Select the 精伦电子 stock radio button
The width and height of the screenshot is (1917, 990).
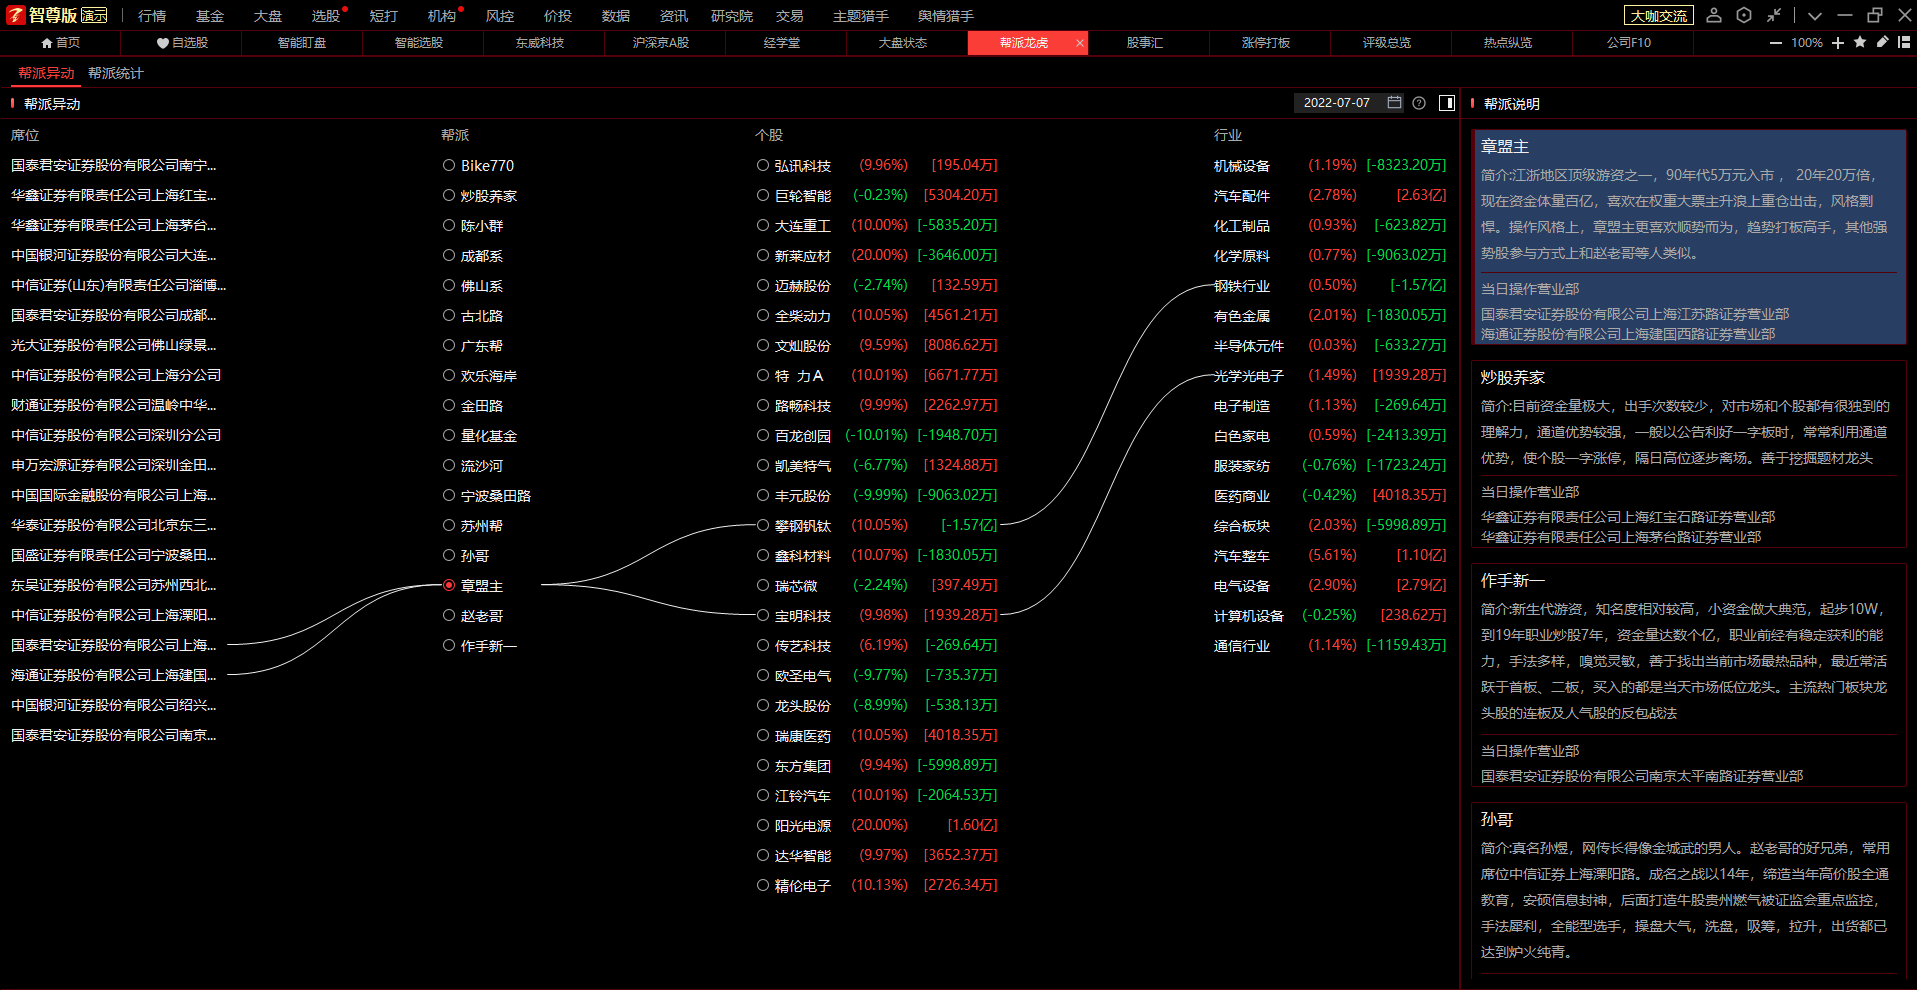pyautogui.click(x=763, y=885)
